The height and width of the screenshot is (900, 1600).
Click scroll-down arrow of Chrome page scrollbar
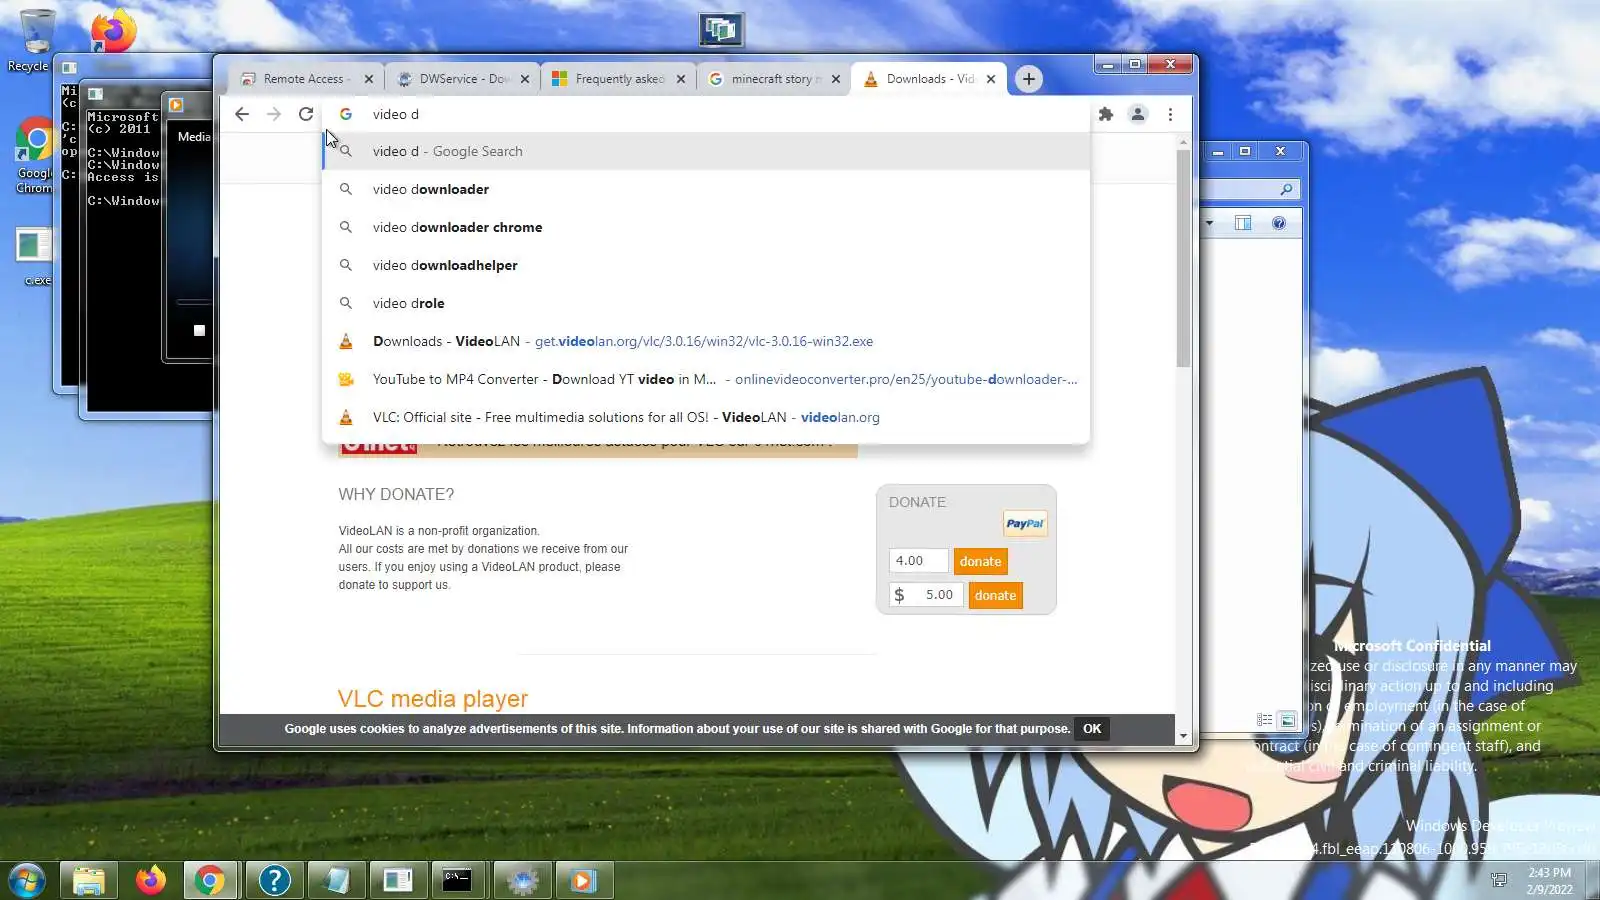pos(1183,736)
